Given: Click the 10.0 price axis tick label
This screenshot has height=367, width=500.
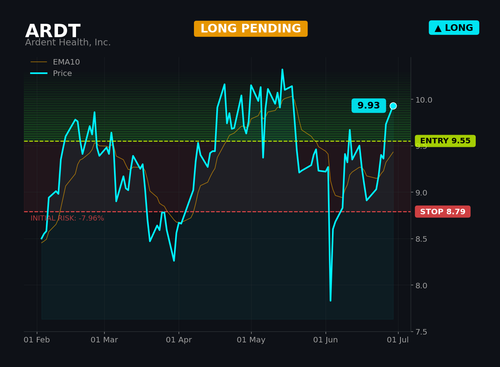Looking at the screenshot, I should pos(424,100).
